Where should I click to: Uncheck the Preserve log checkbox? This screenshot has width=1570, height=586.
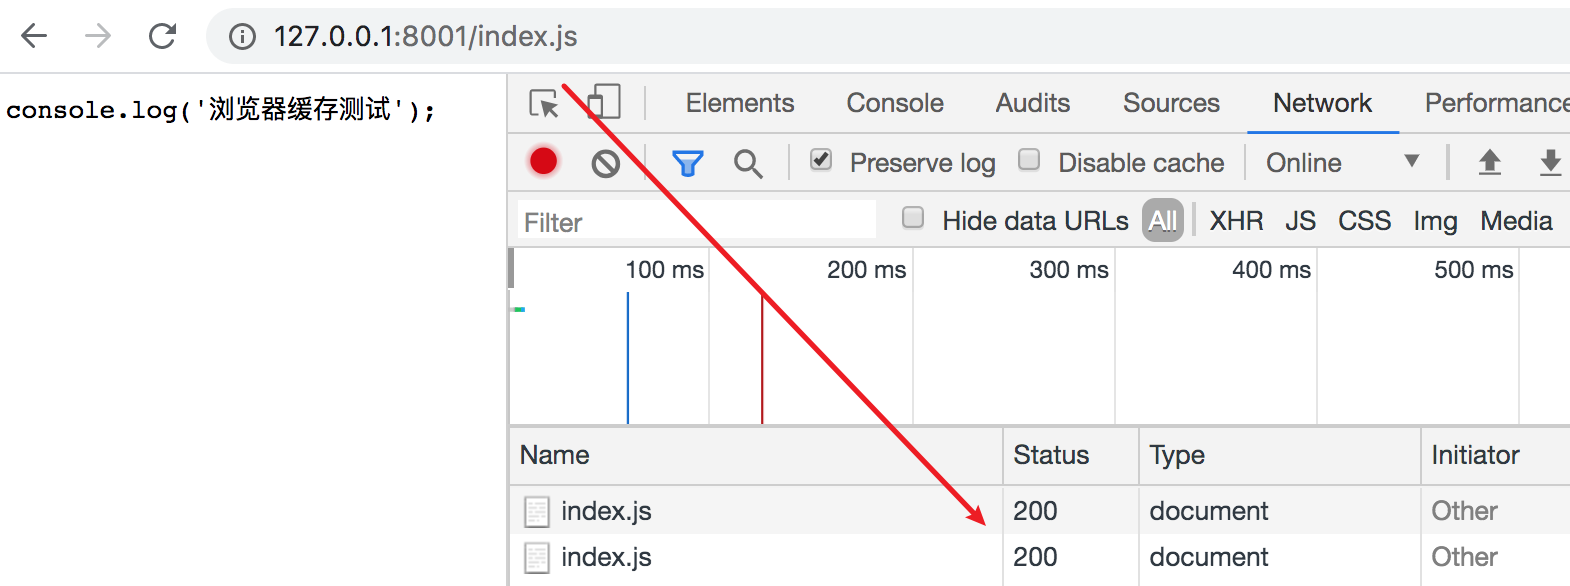pos(821,160)
